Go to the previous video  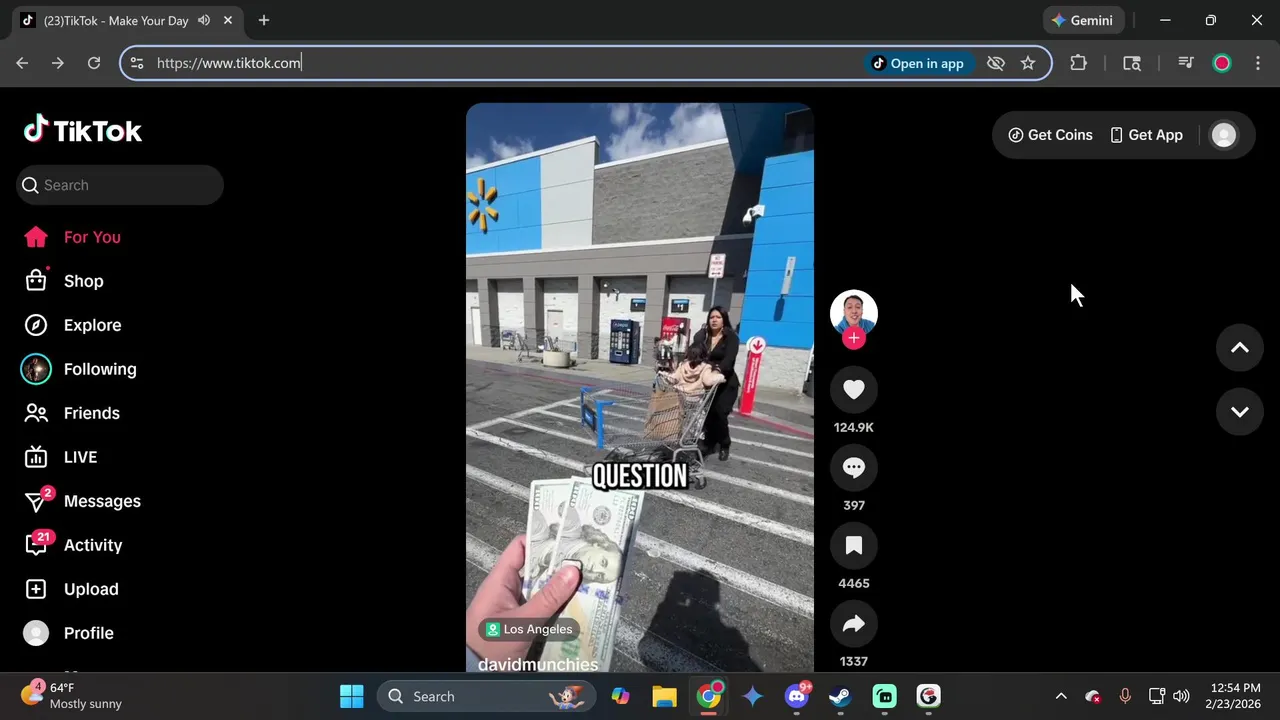click(1240, 348)
